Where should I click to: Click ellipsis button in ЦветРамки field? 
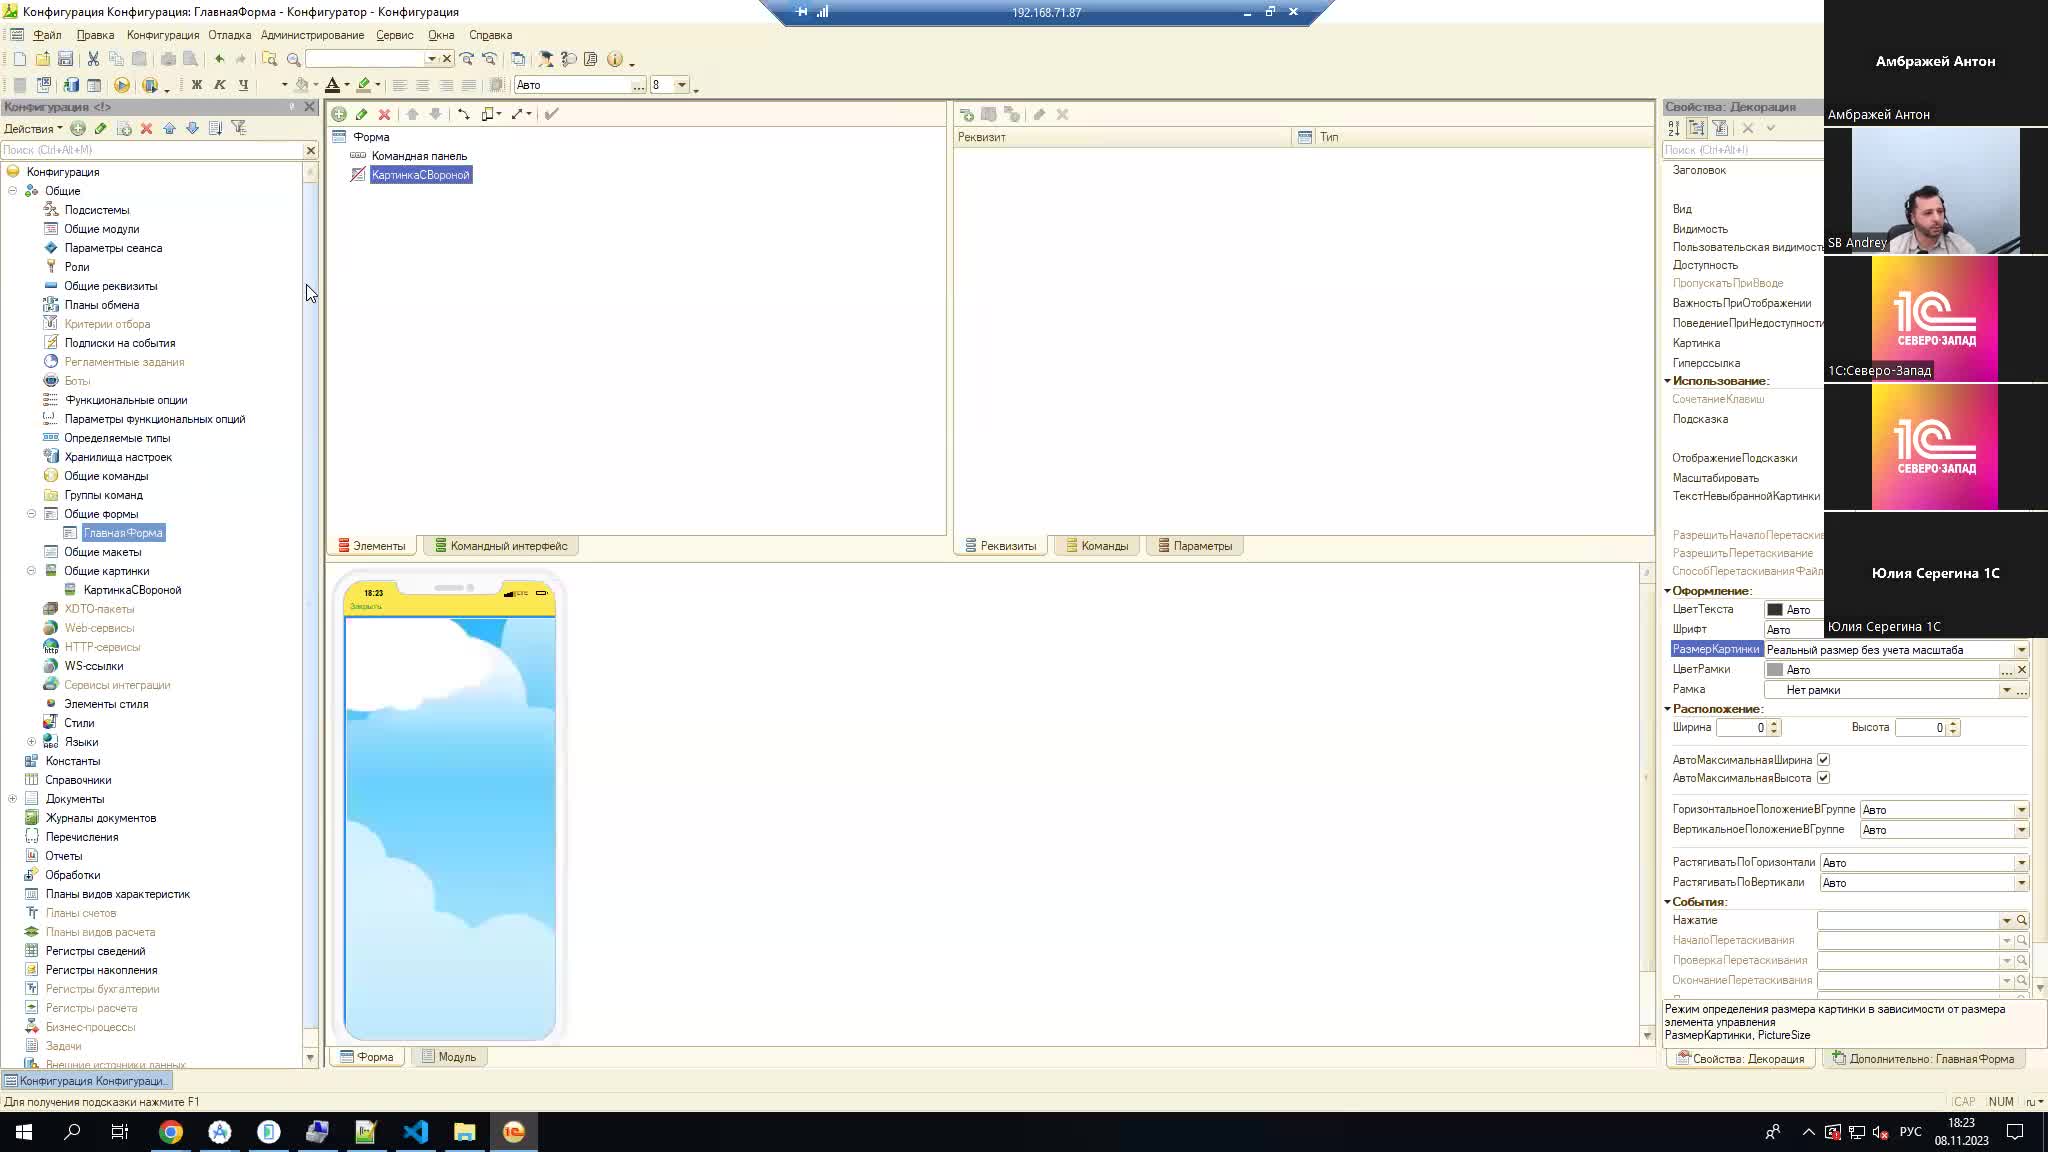click(2006, 670)
